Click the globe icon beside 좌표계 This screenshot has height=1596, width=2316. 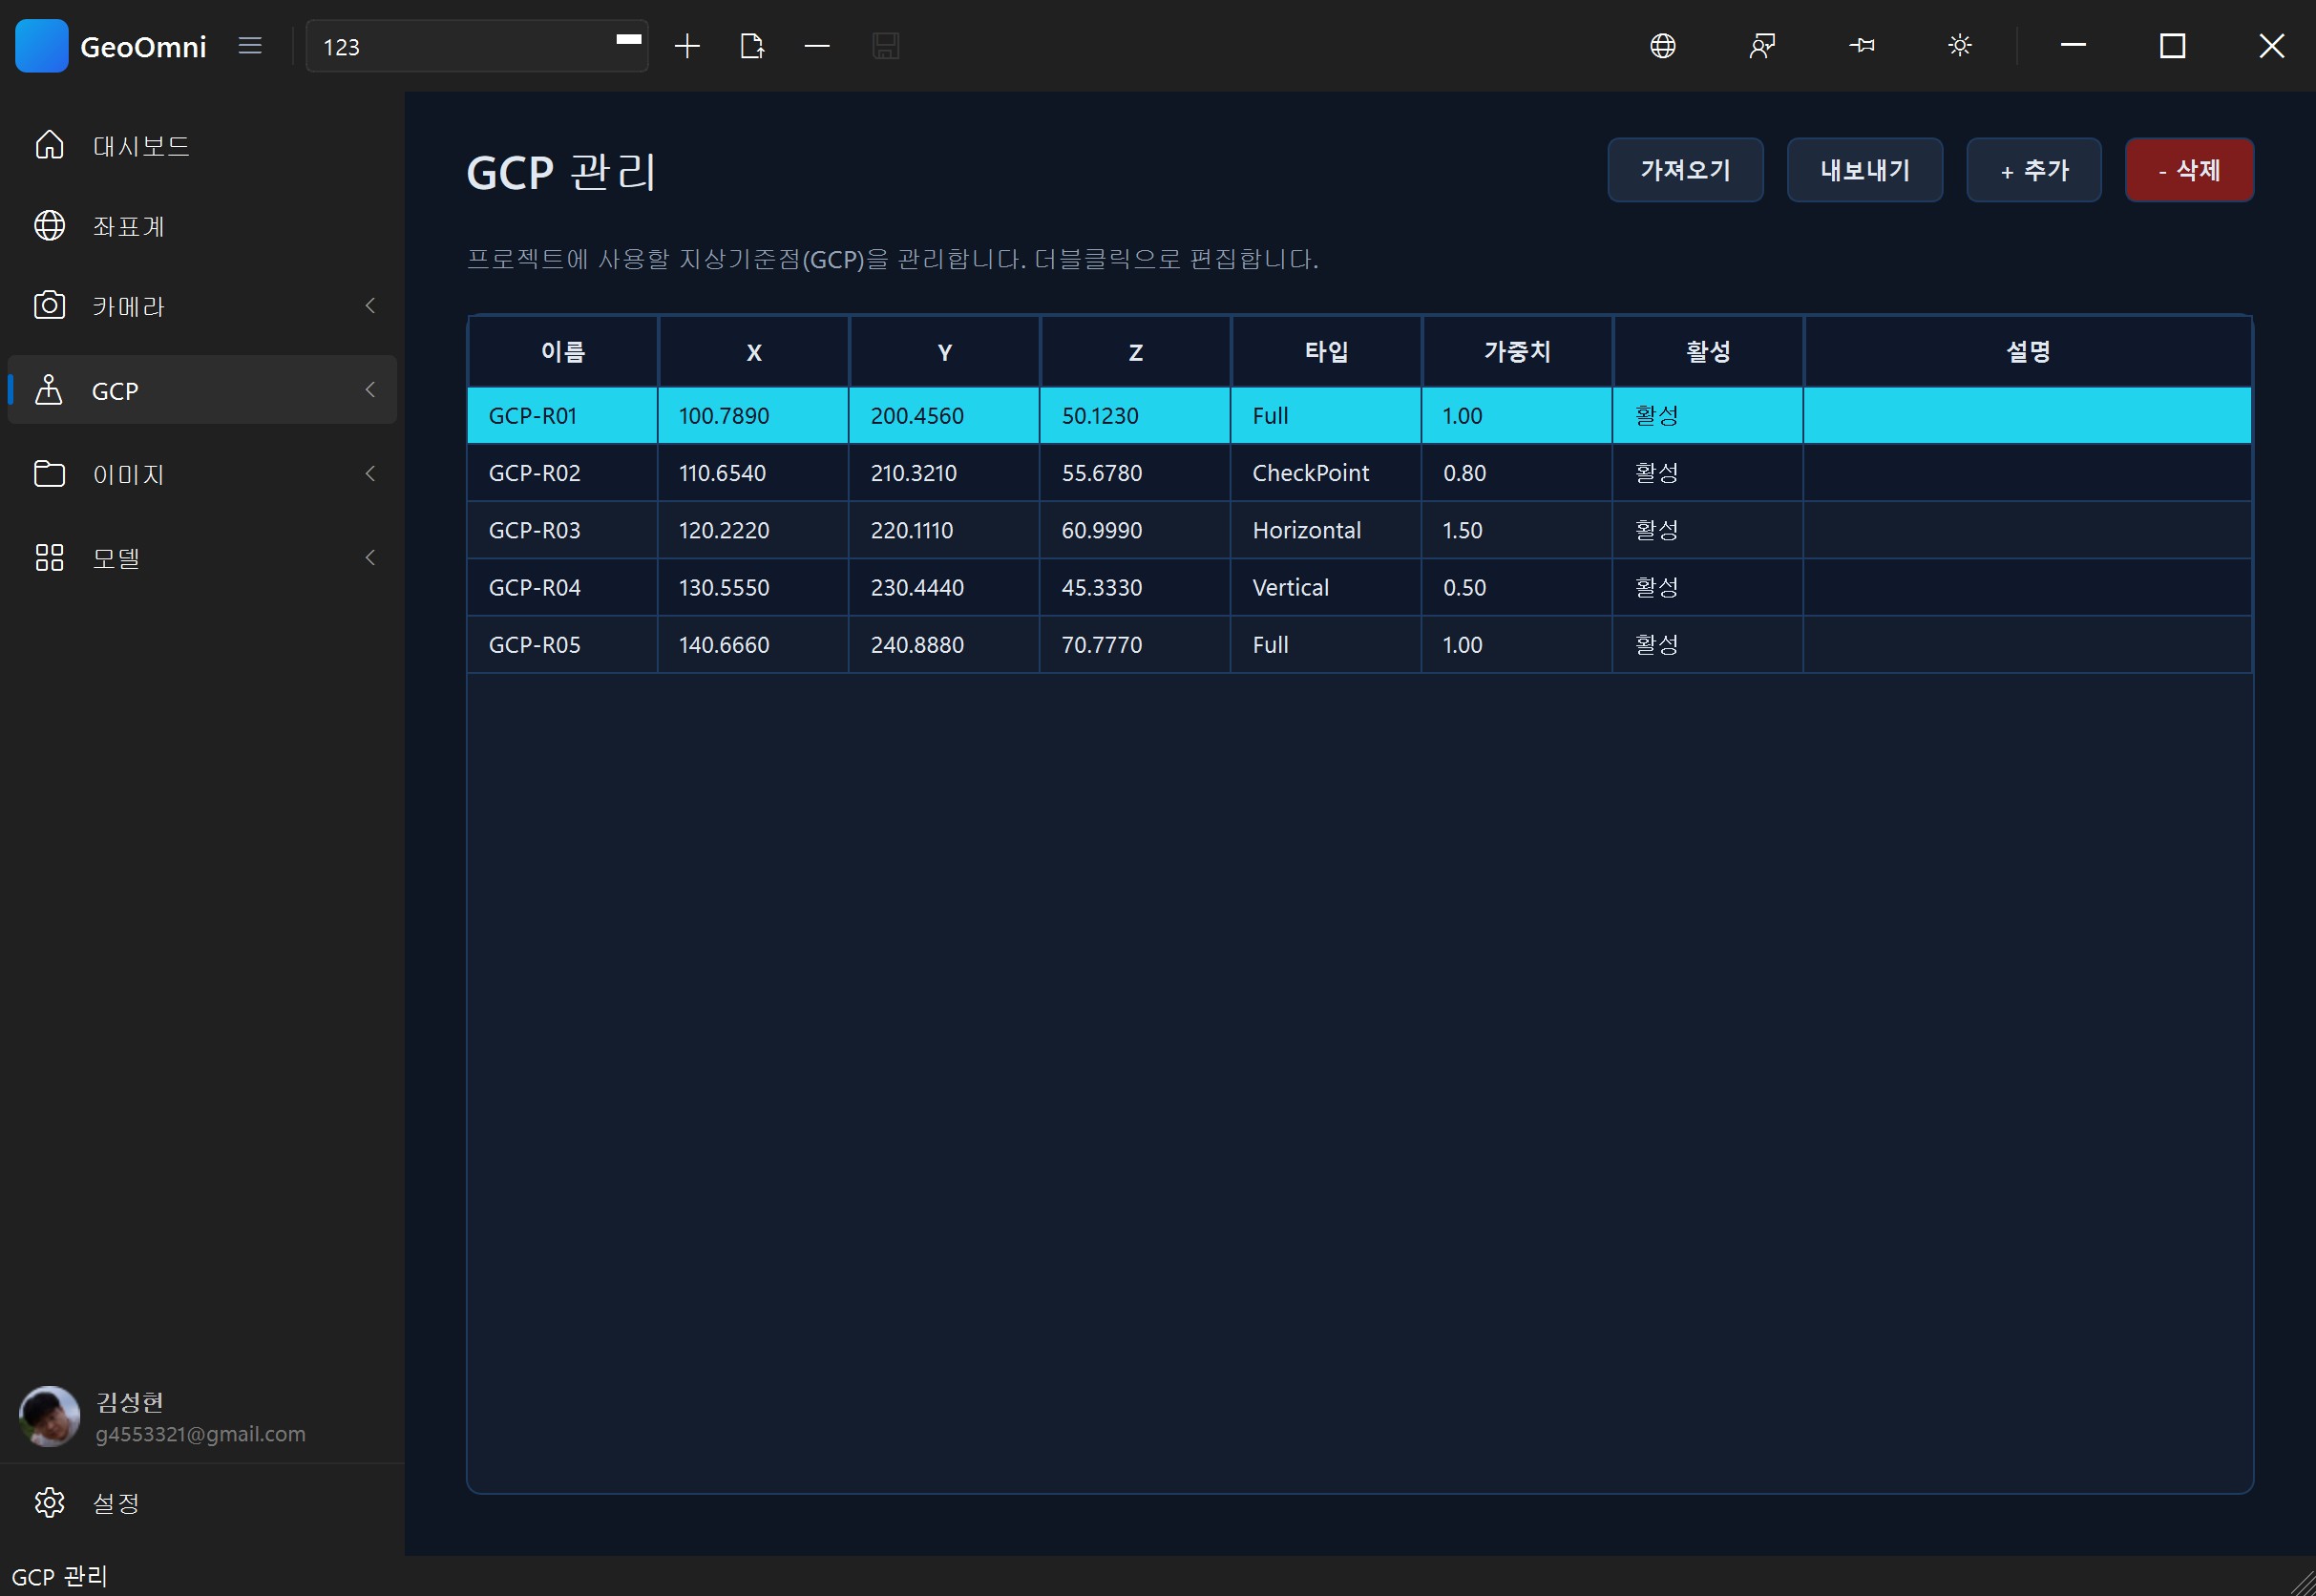tap(49, 225)
